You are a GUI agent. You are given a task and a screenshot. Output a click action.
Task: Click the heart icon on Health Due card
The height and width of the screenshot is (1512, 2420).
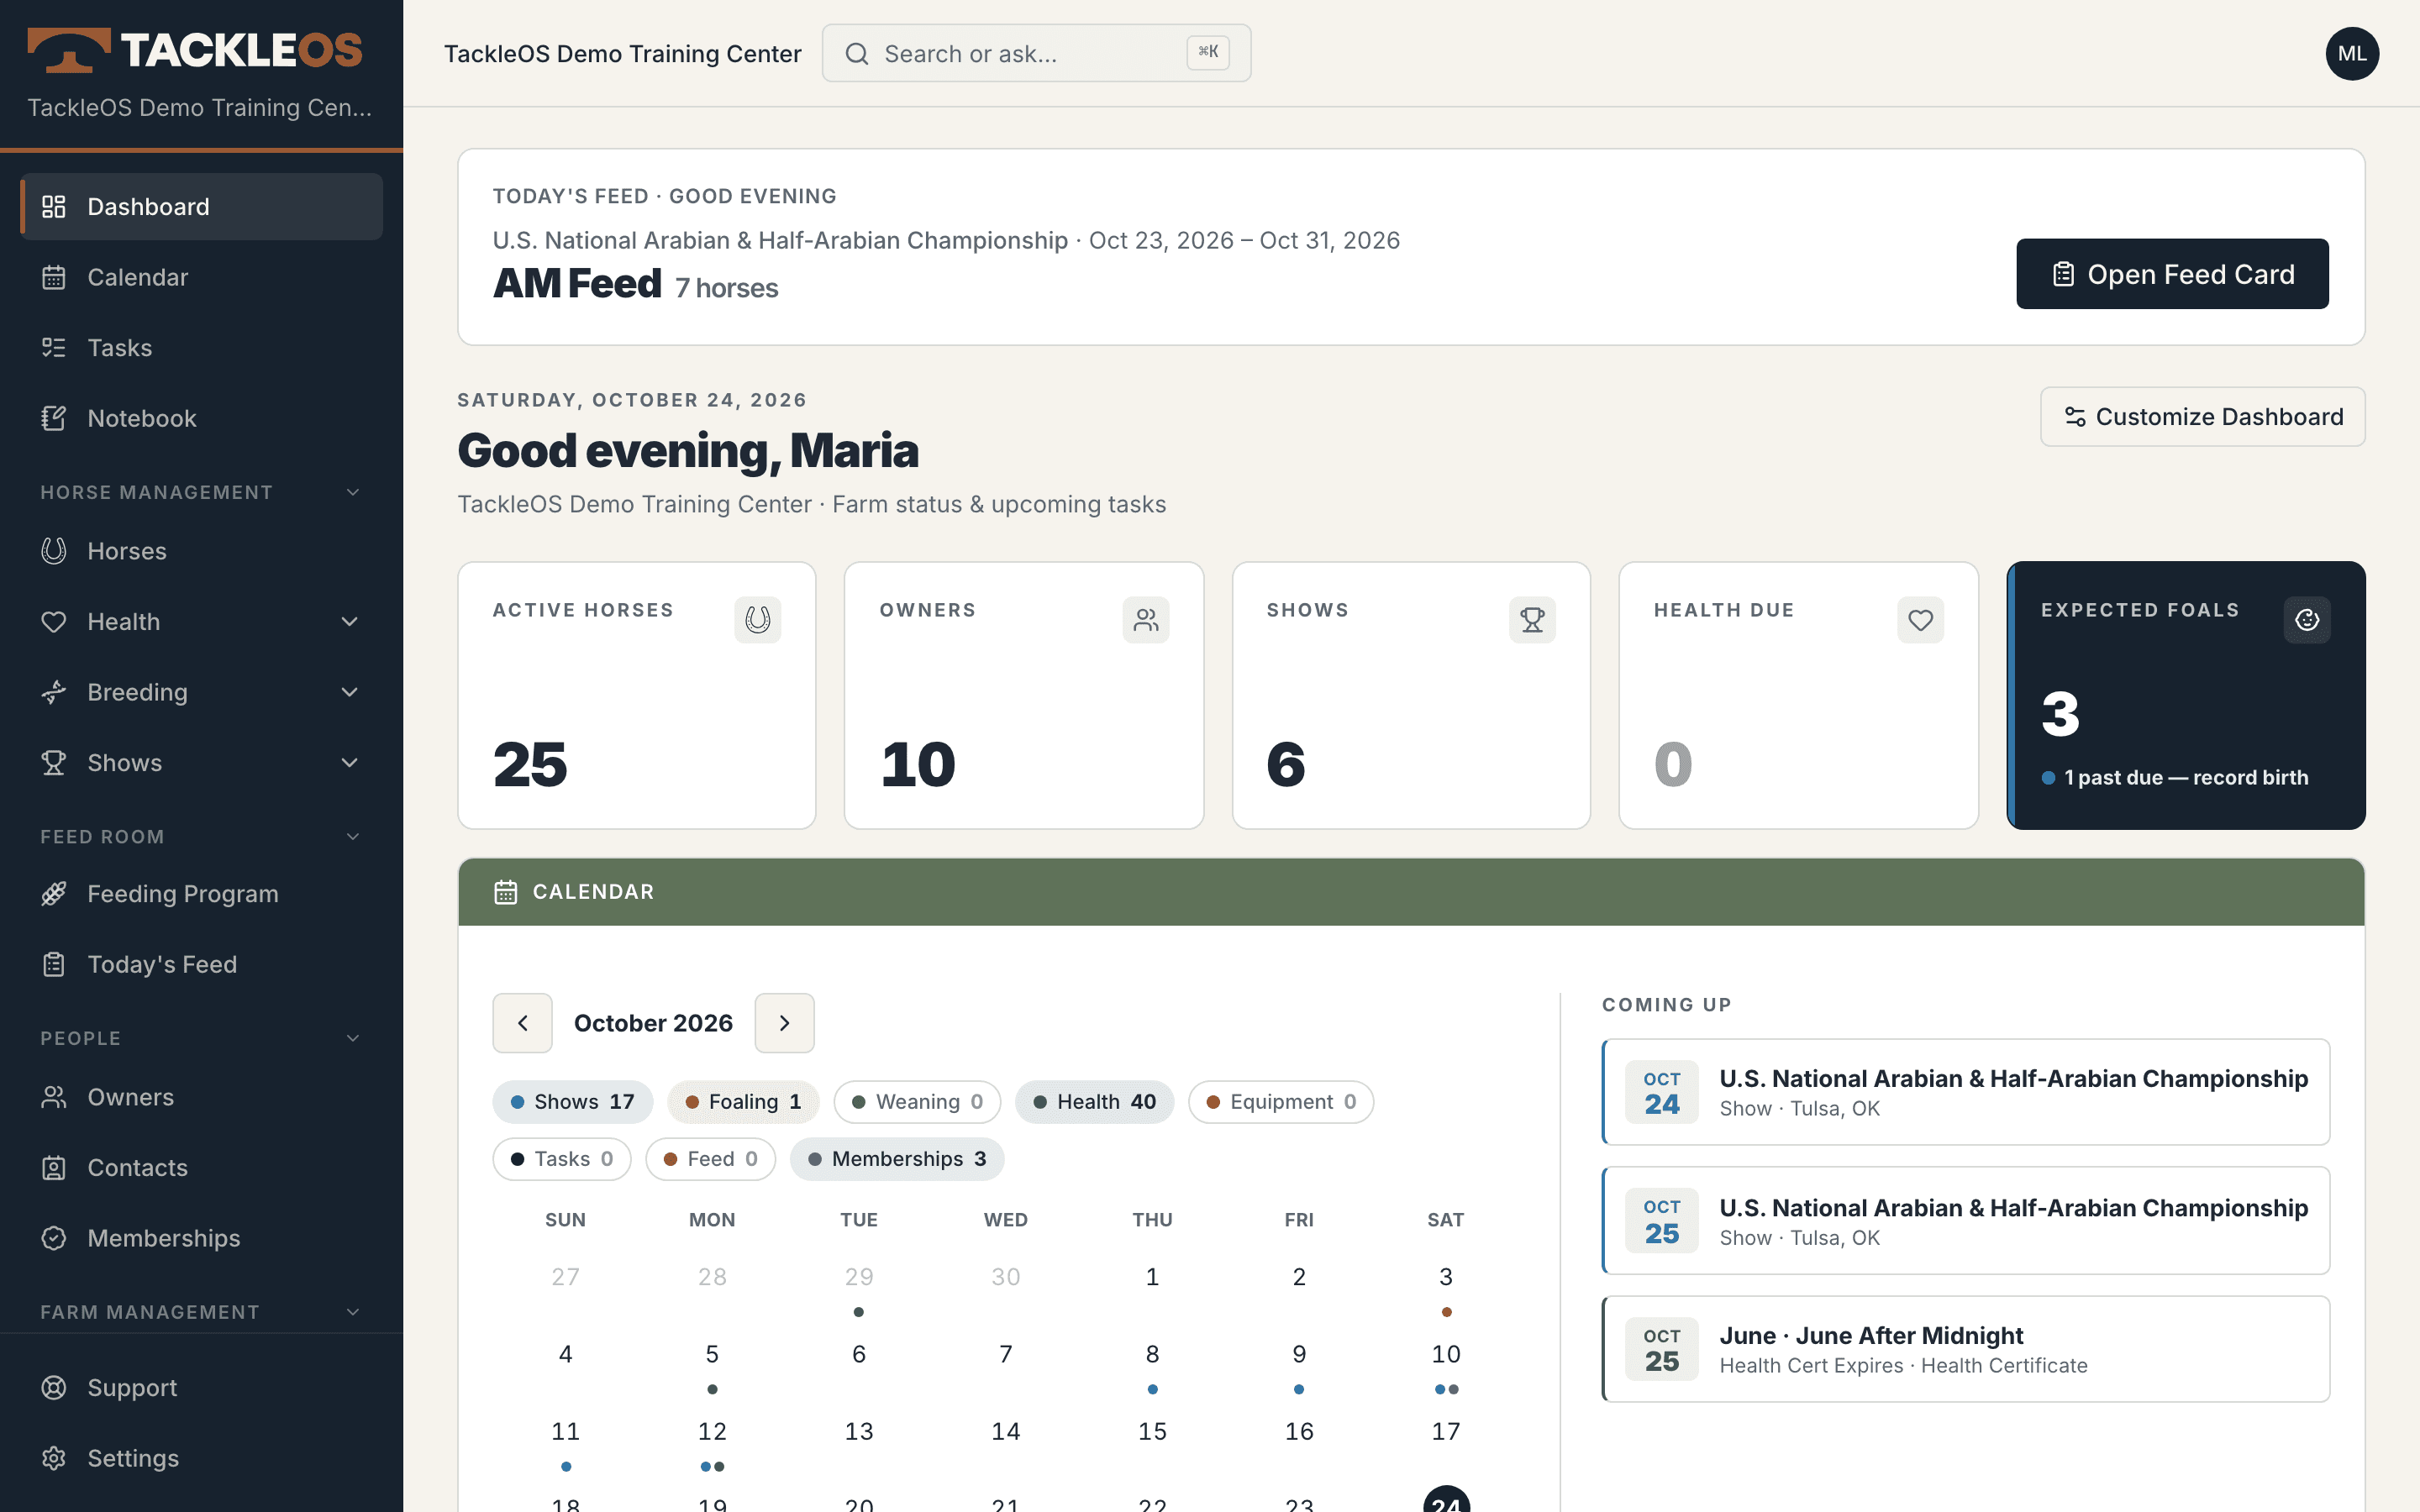(1920, 620)
